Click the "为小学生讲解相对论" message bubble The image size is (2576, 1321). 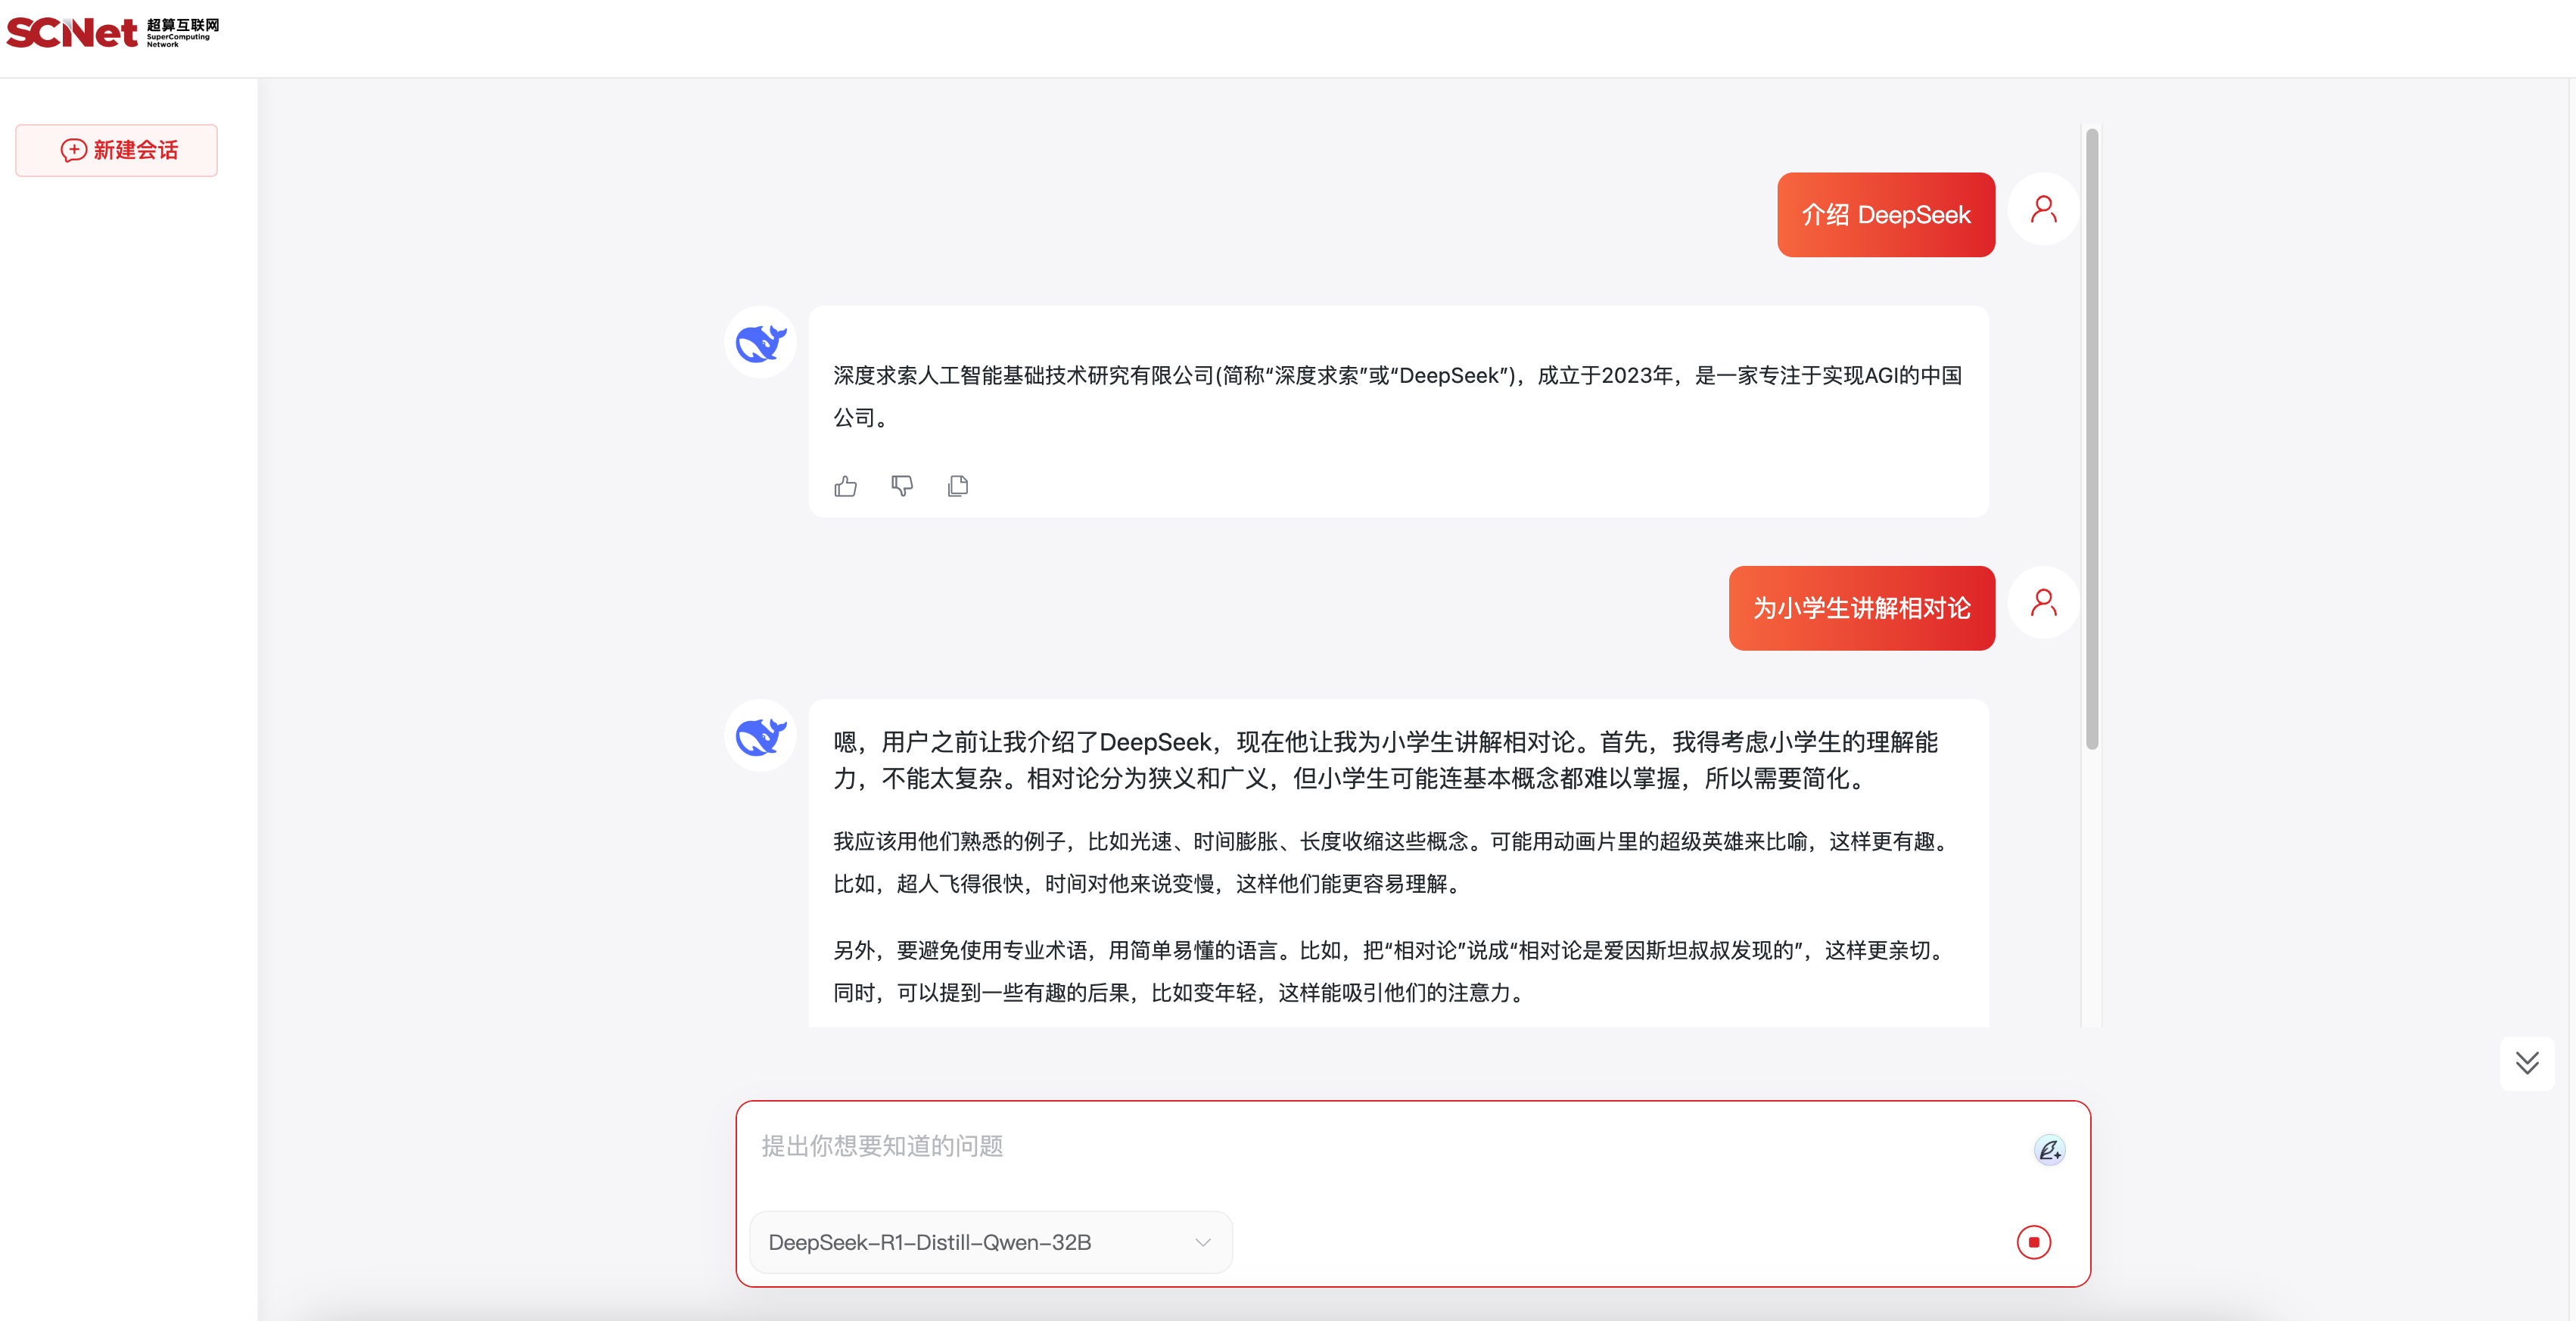1861,608
